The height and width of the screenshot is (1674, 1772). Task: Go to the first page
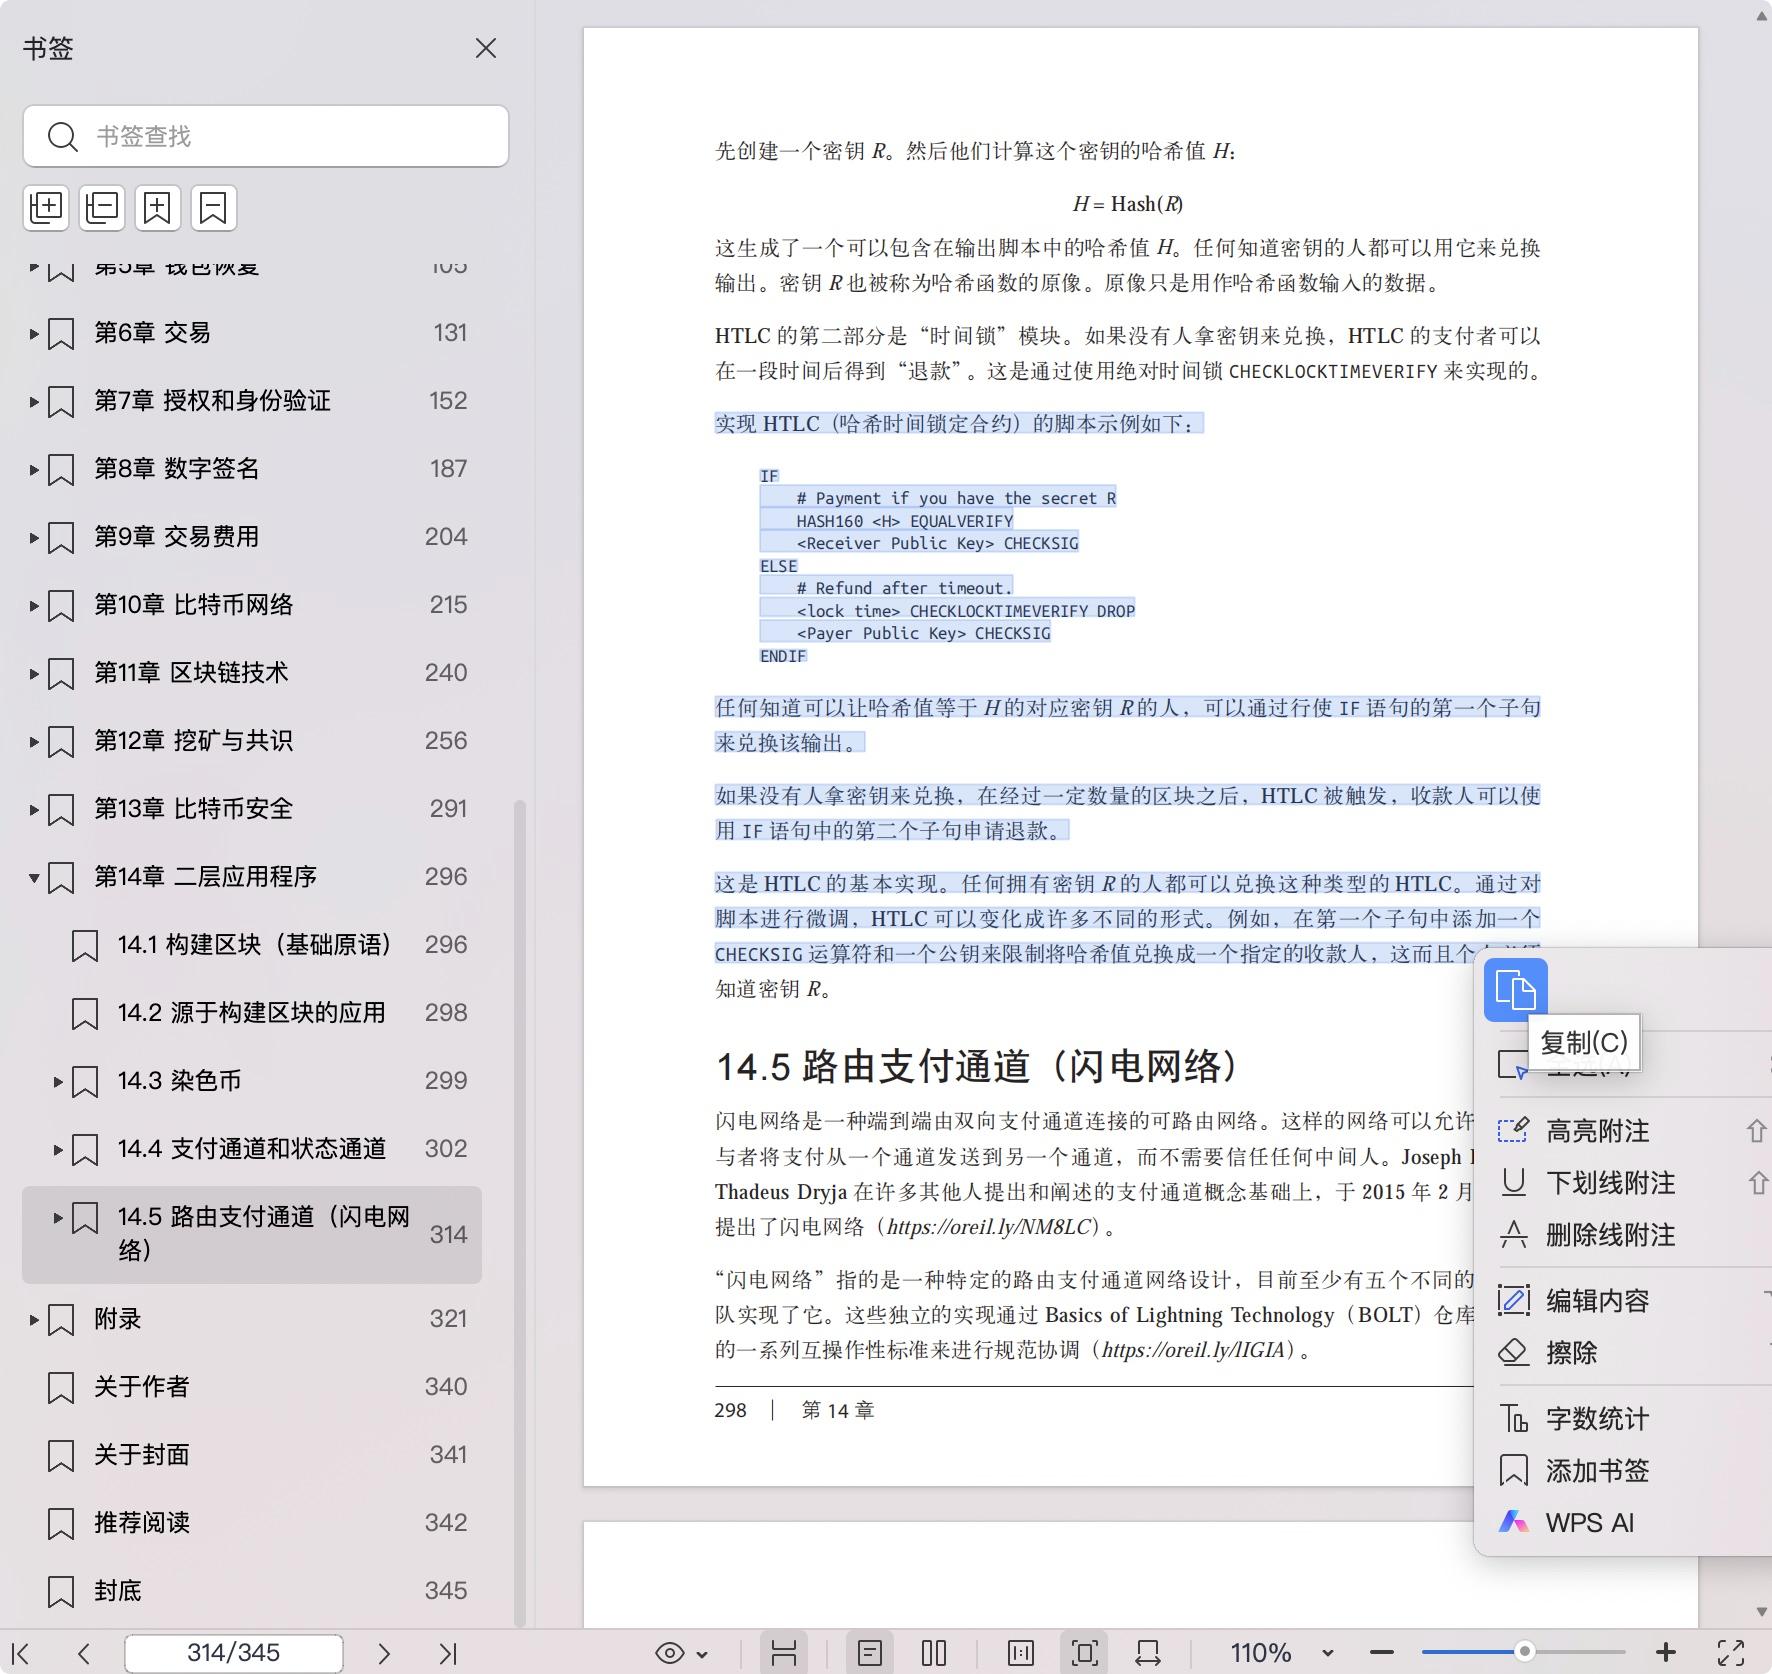tap(20, 1654)
